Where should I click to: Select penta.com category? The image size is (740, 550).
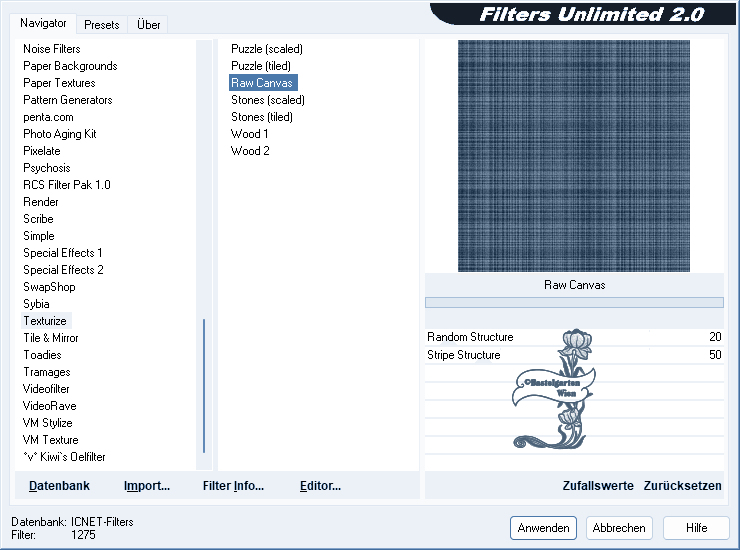click(48, 117)
